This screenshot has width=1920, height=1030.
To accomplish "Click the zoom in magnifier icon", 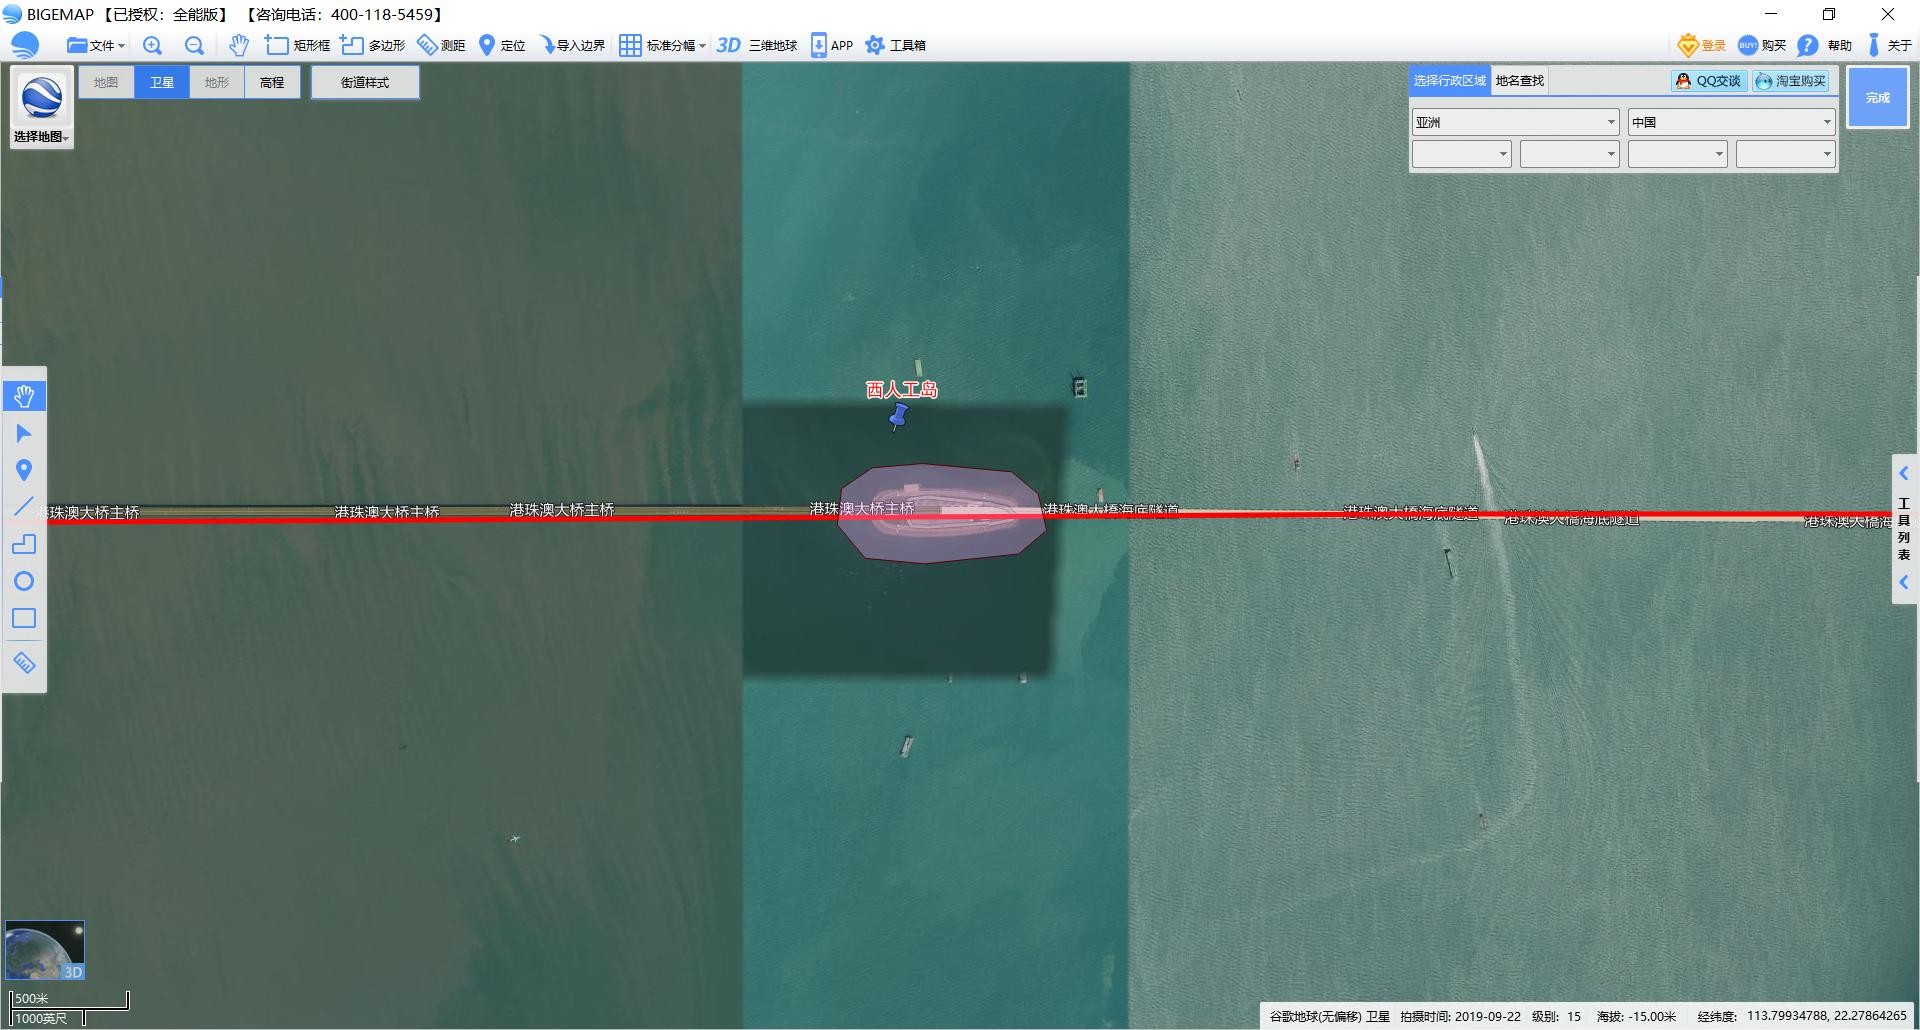I will tap(152, 45).
